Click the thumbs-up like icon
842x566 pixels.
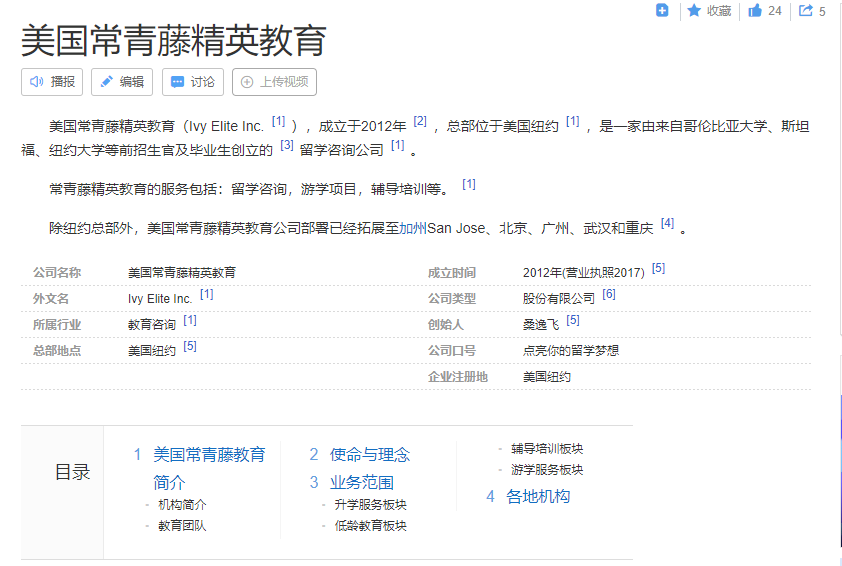click(755, 10)
